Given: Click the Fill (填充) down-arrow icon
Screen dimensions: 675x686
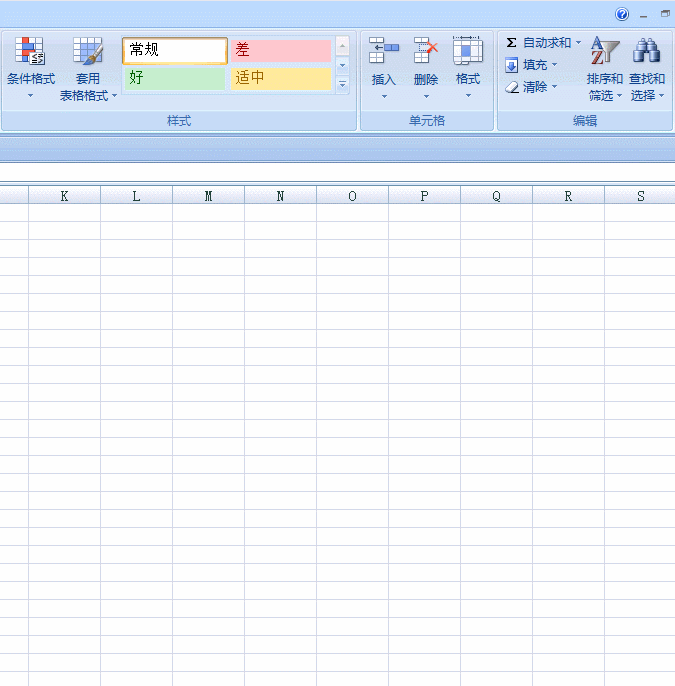Looking at the screenshot, I should [511, 65].
